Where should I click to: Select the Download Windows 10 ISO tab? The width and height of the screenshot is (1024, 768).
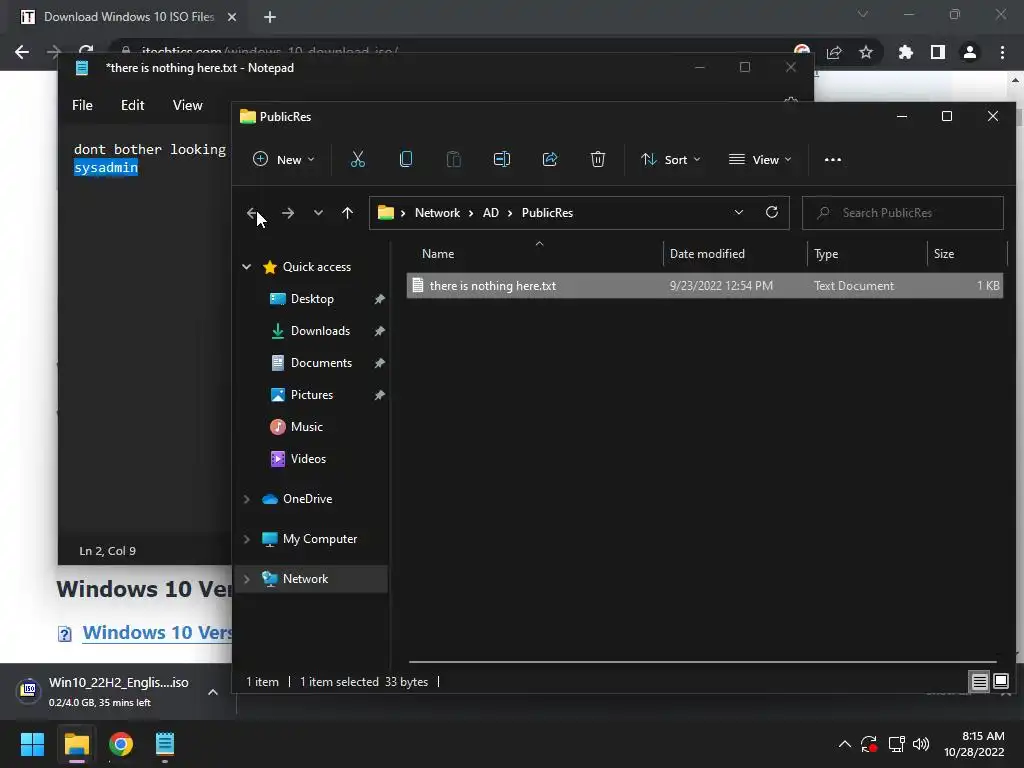(129, 17)
